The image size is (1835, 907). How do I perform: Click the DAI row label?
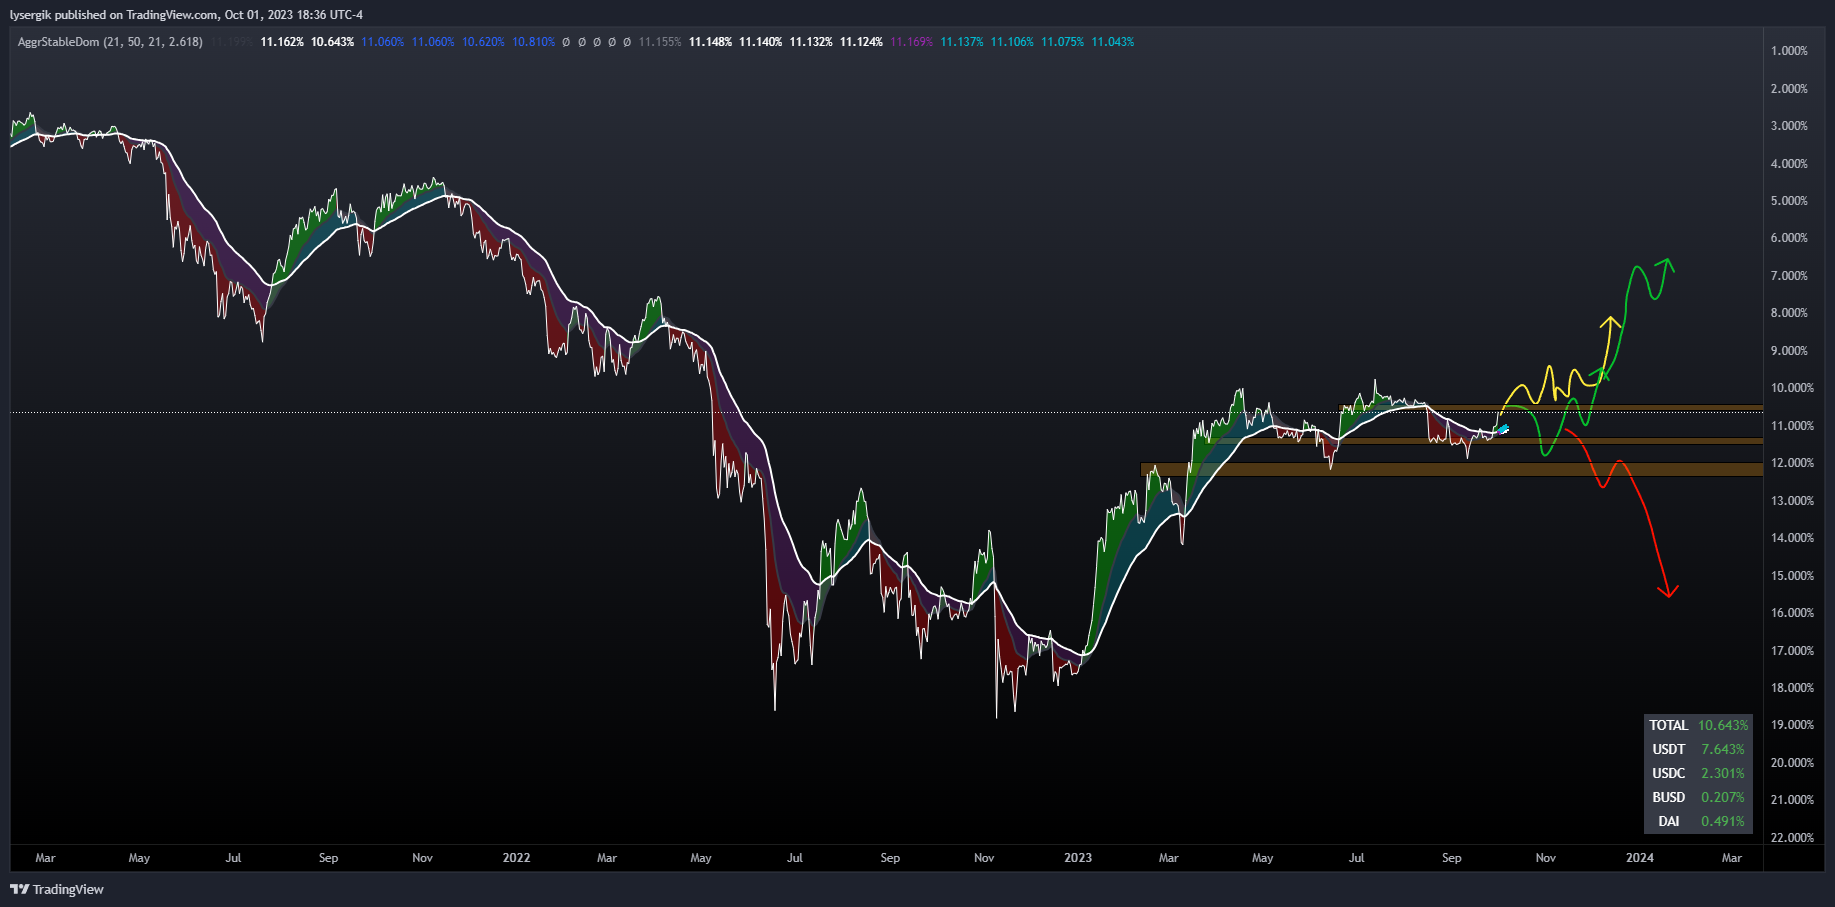1668,821
